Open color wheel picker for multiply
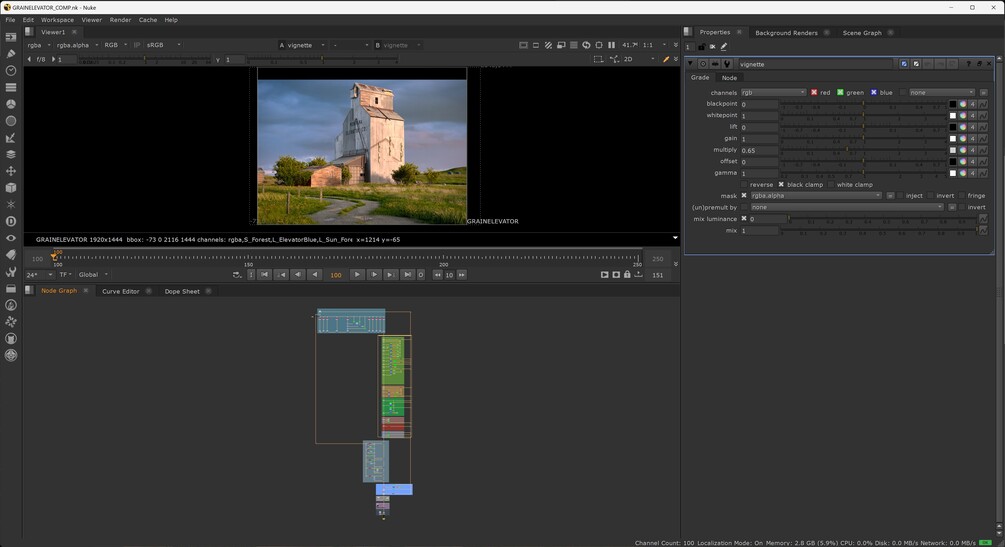Screen dimensions: 1005x547 point(963,150)
